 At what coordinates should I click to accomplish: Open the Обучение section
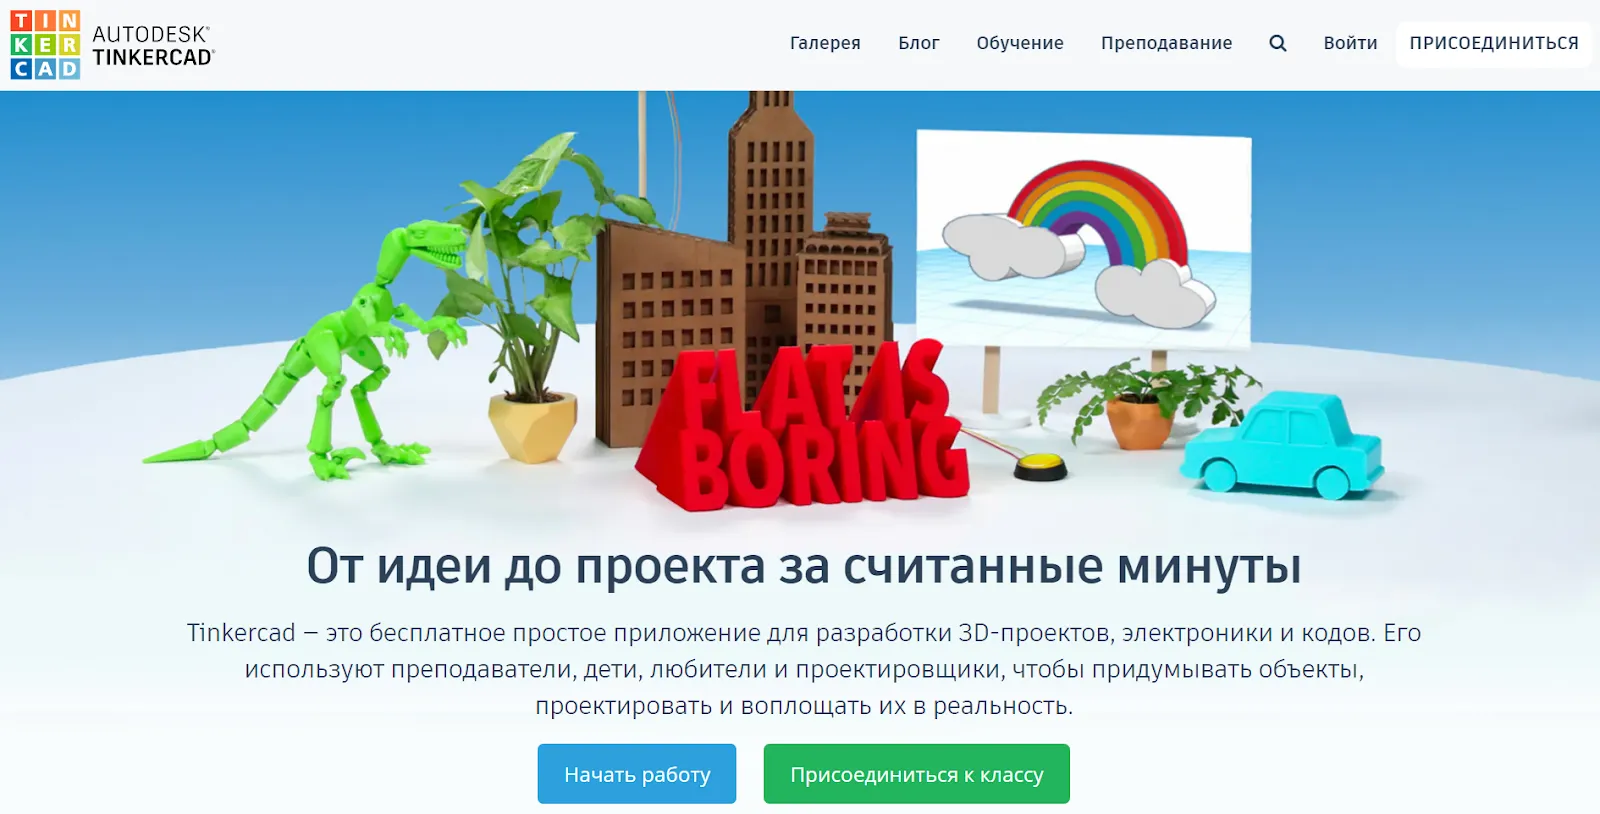(1020, 43)
